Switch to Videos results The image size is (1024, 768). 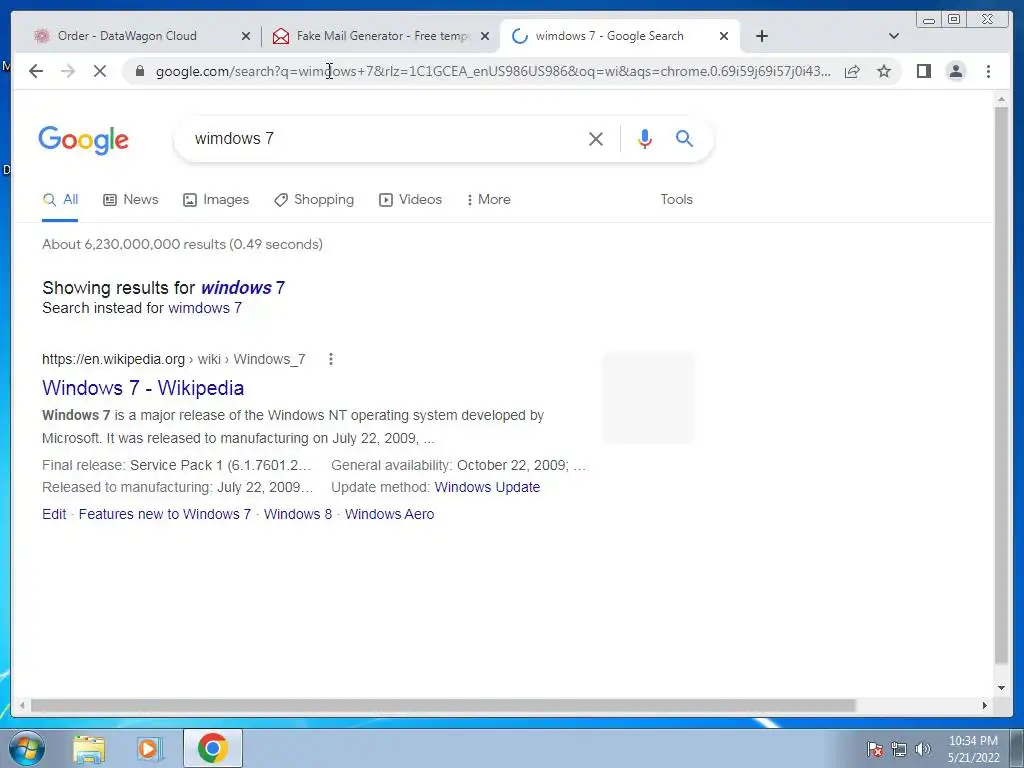click(411, 200)
